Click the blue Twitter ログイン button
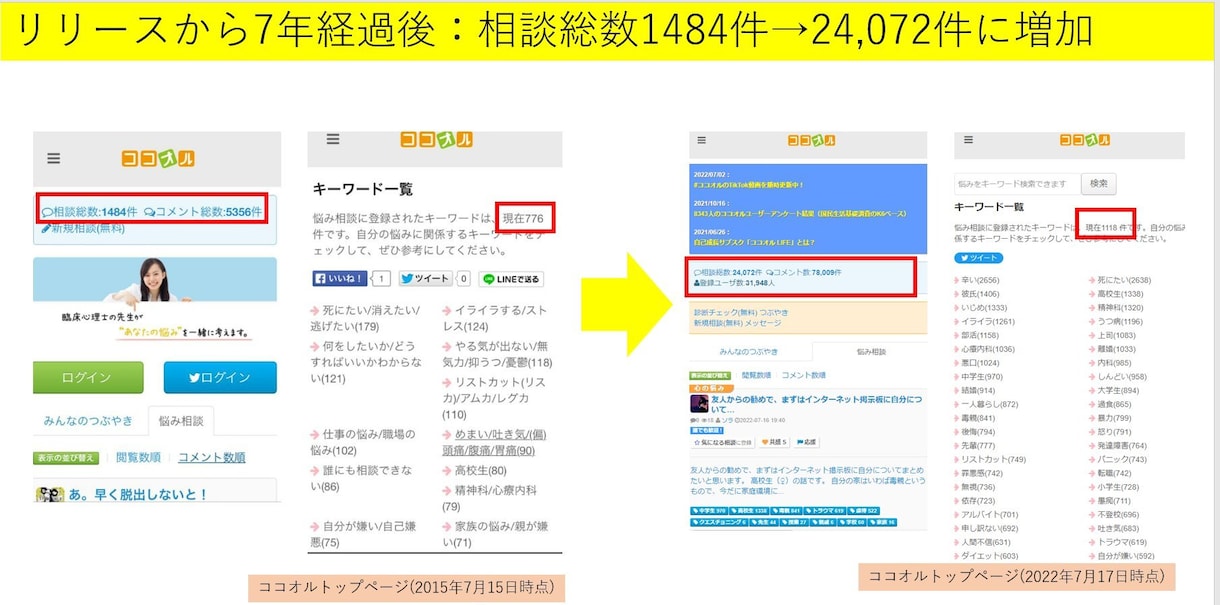This screenshot has height=605, width=1220. tap(220, 377)
